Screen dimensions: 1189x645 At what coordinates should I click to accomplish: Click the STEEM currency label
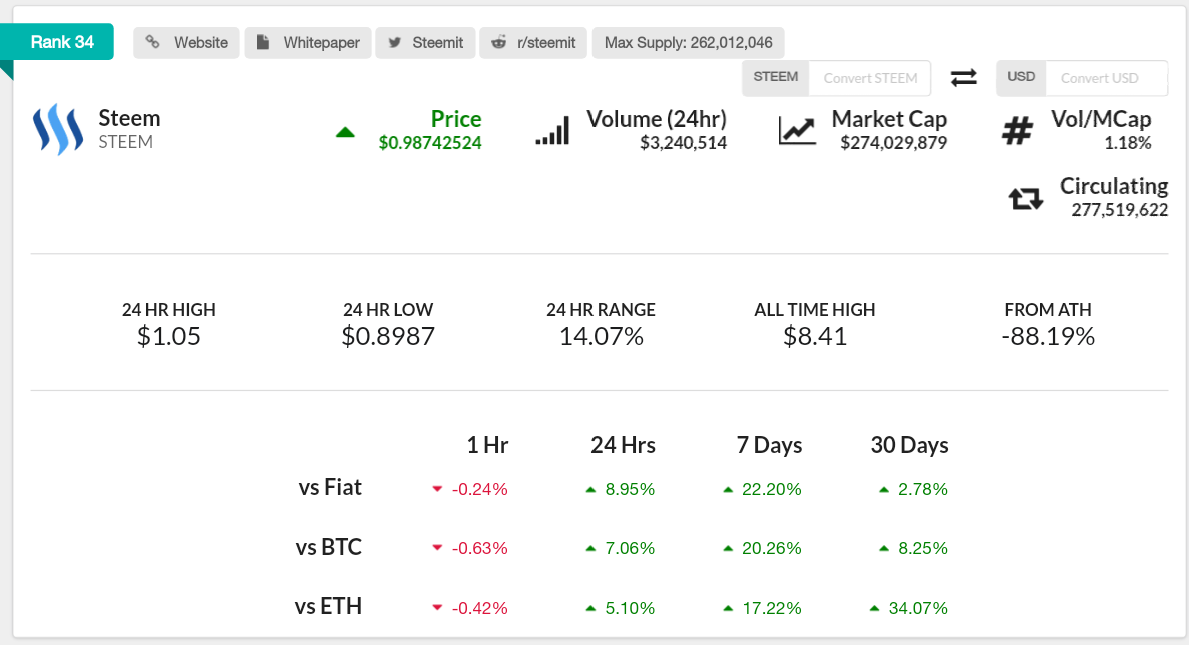[776, 78]
